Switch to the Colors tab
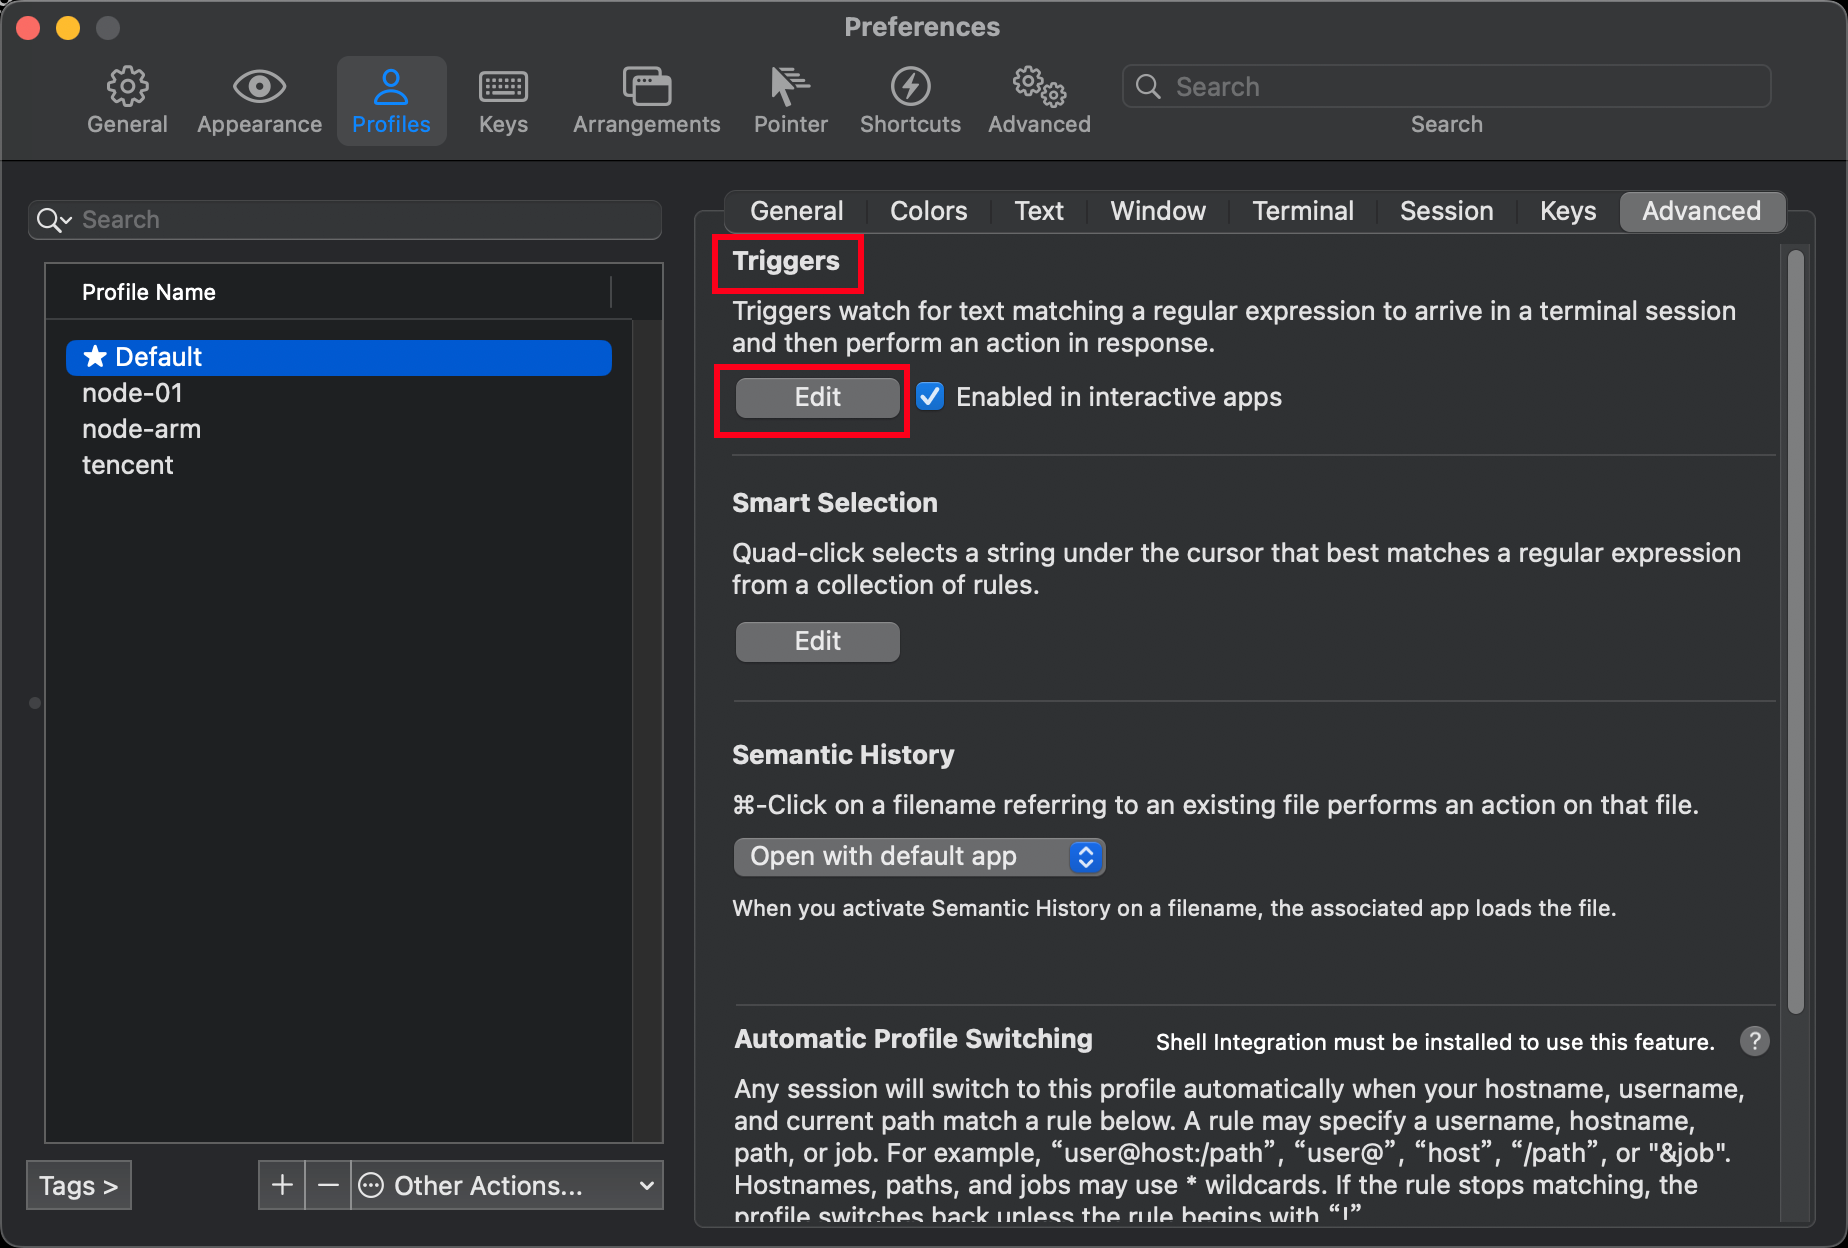The width and height of the screenshot is (1848, 1248). [x=927, y=211]
